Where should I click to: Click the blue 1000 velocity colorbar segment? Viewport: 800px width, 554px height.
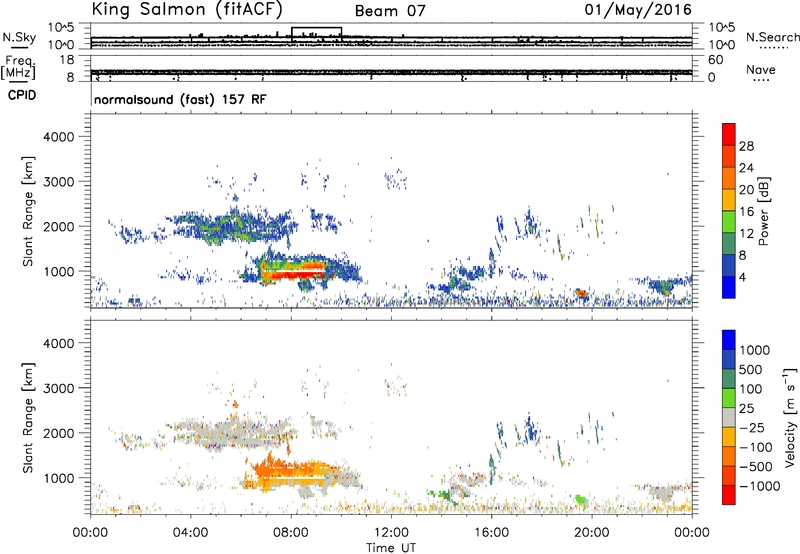click(x=729, y=340)
